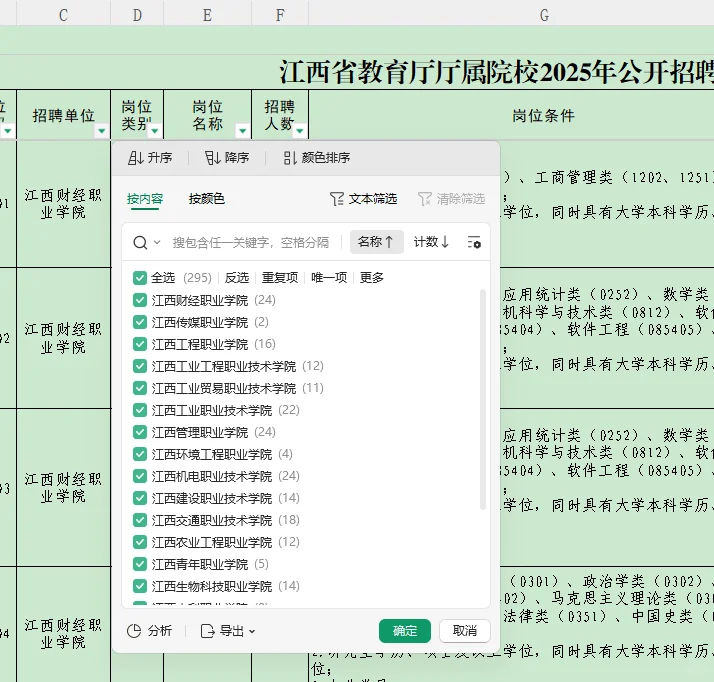Image resolution: width=714 pixels, height=682 pixels.
Task: Open 岗位名称 column filter arrow
Action: pyautogui.click(x=243, y=131)
